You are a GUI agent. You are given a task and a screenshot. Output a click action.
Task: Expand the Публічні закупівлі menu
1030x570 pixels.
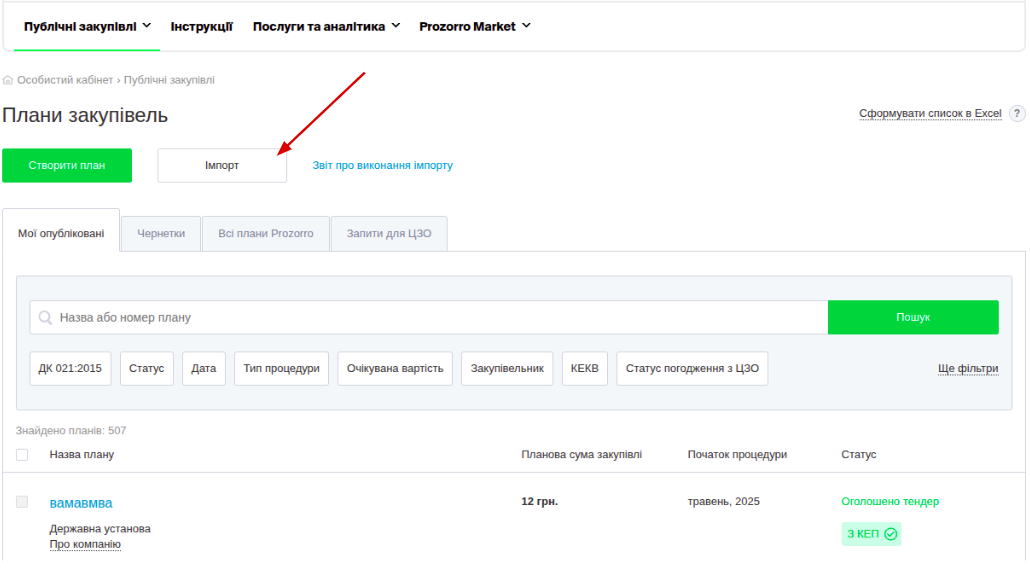pos(87,27)
